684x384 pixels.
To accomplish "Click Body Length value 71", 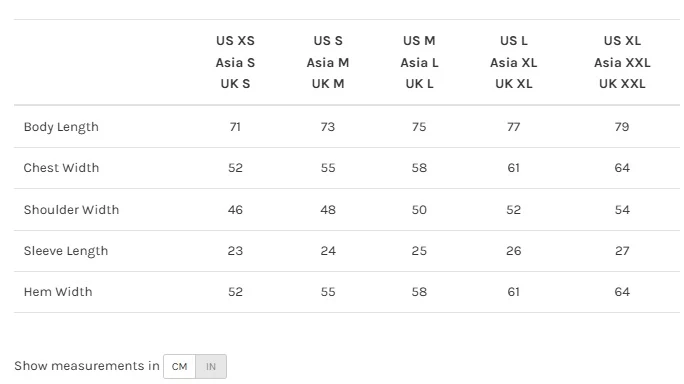I will (x=235, y=127).
